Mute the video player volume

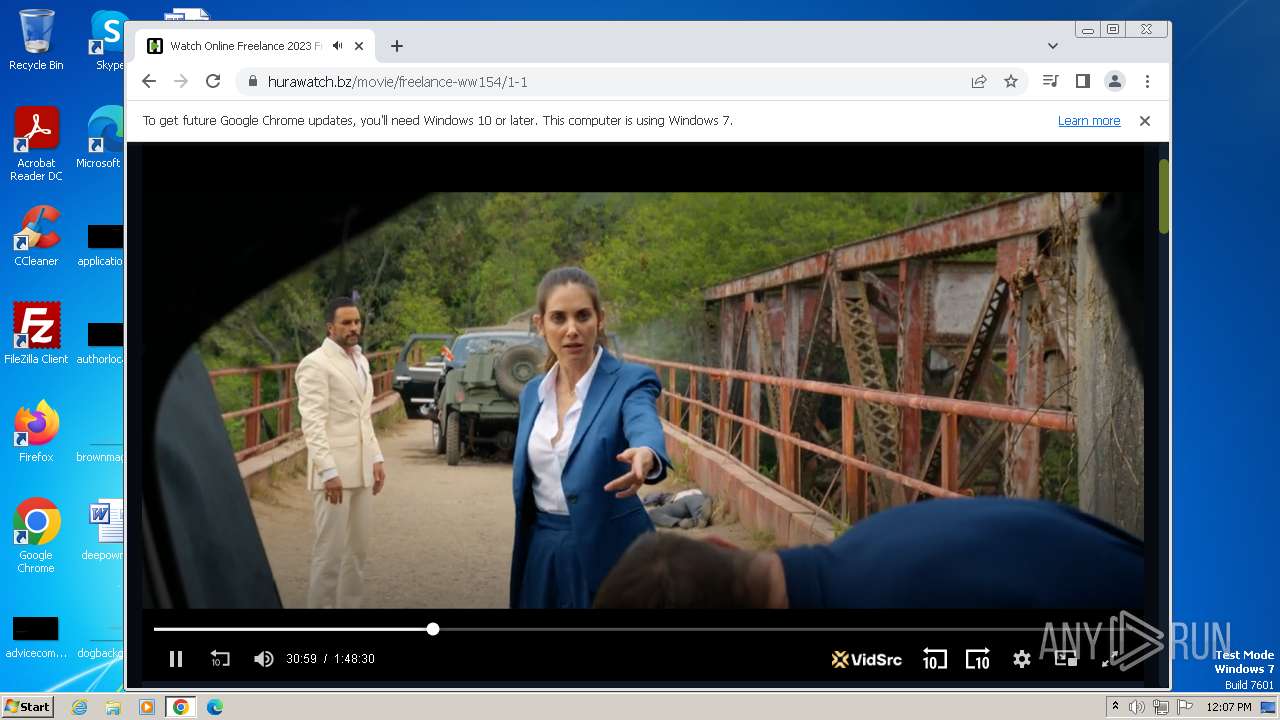(263, 659)
